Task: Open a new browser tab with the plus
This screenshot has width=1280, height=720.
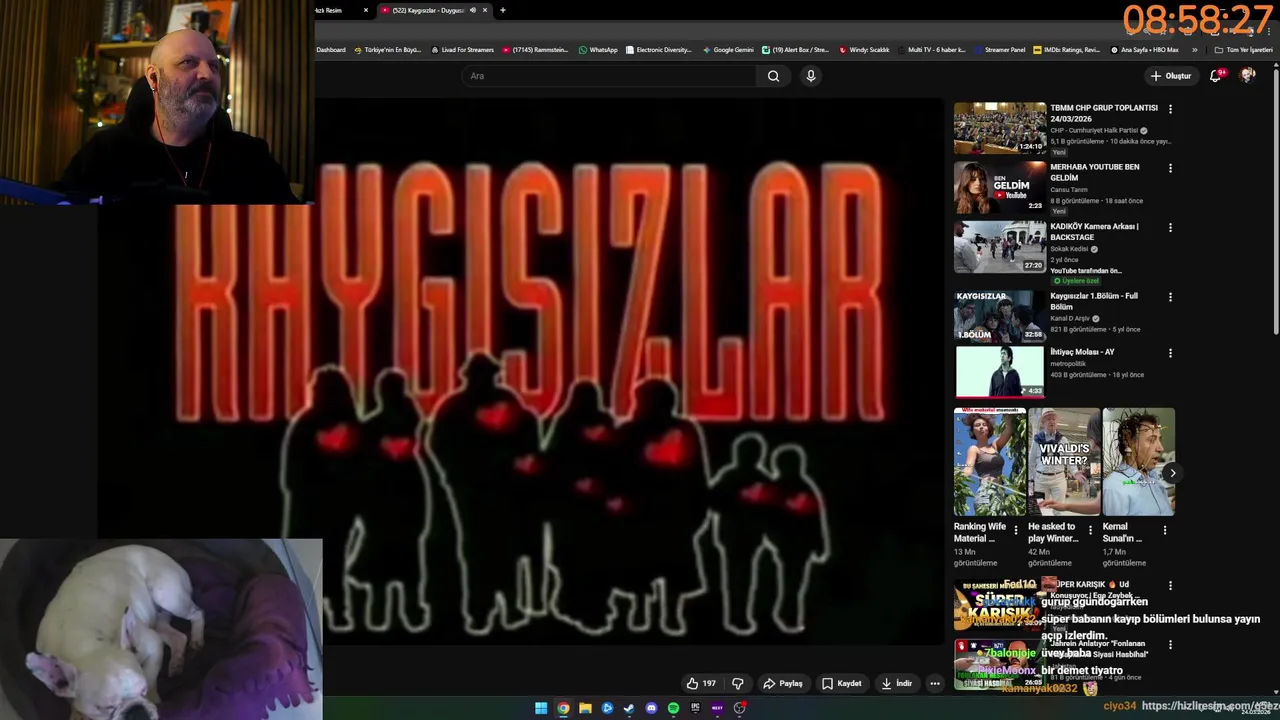Action: point(503,10)
